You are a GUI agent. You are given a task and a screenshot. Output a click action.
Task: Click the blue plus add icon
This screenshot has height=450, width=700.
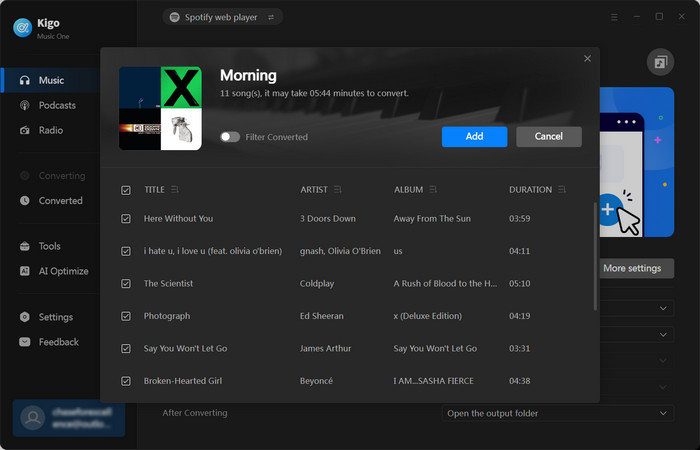click(608, 209)
